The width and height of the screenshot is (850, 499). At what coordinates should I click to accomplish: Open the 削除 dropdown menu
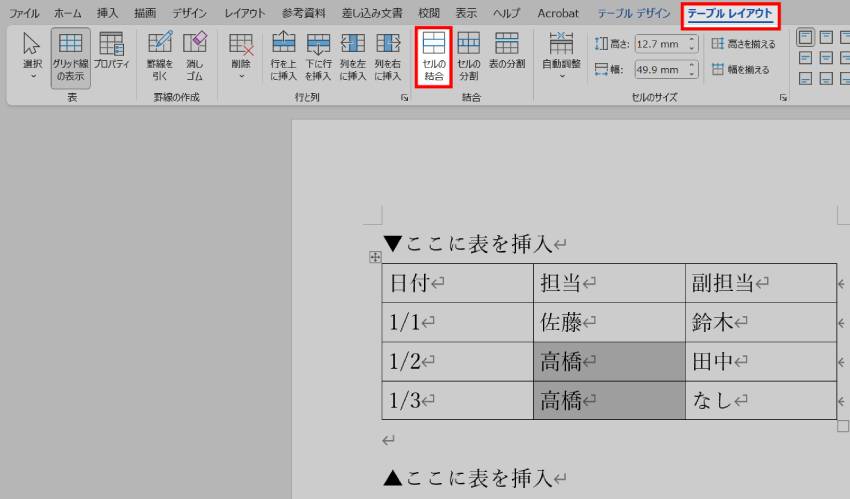[x=241, y=56]
